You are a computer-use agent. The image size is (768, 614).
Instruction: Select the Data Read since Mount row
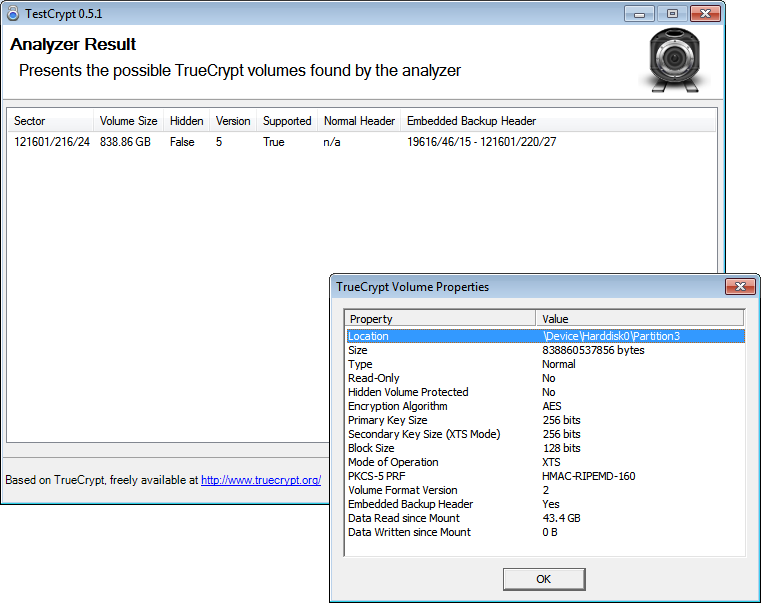[x=545, y=518]
